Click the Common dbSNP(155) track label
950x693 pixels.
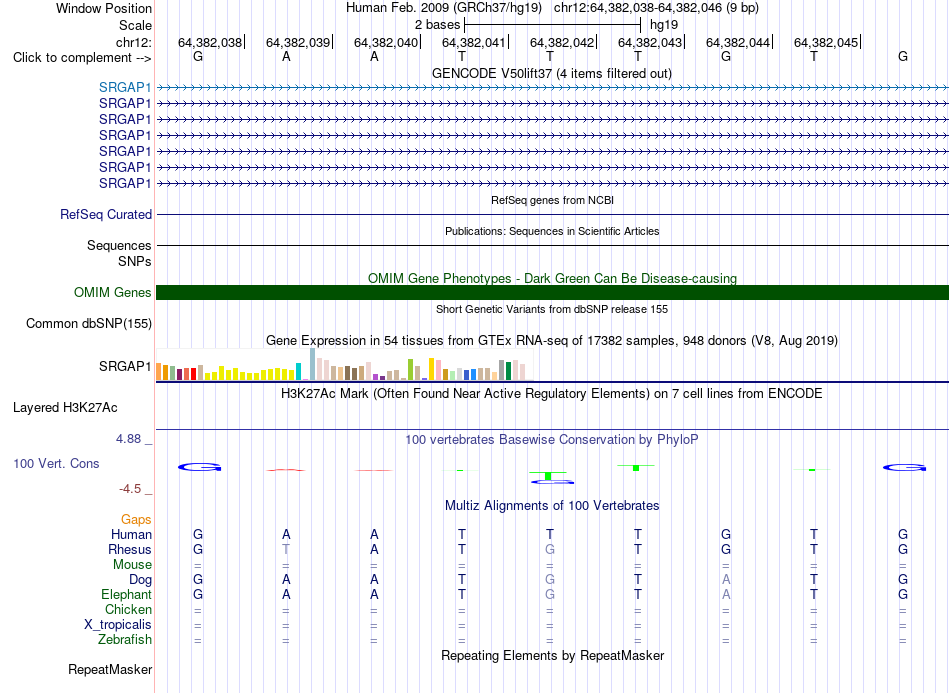pos(89,323)
